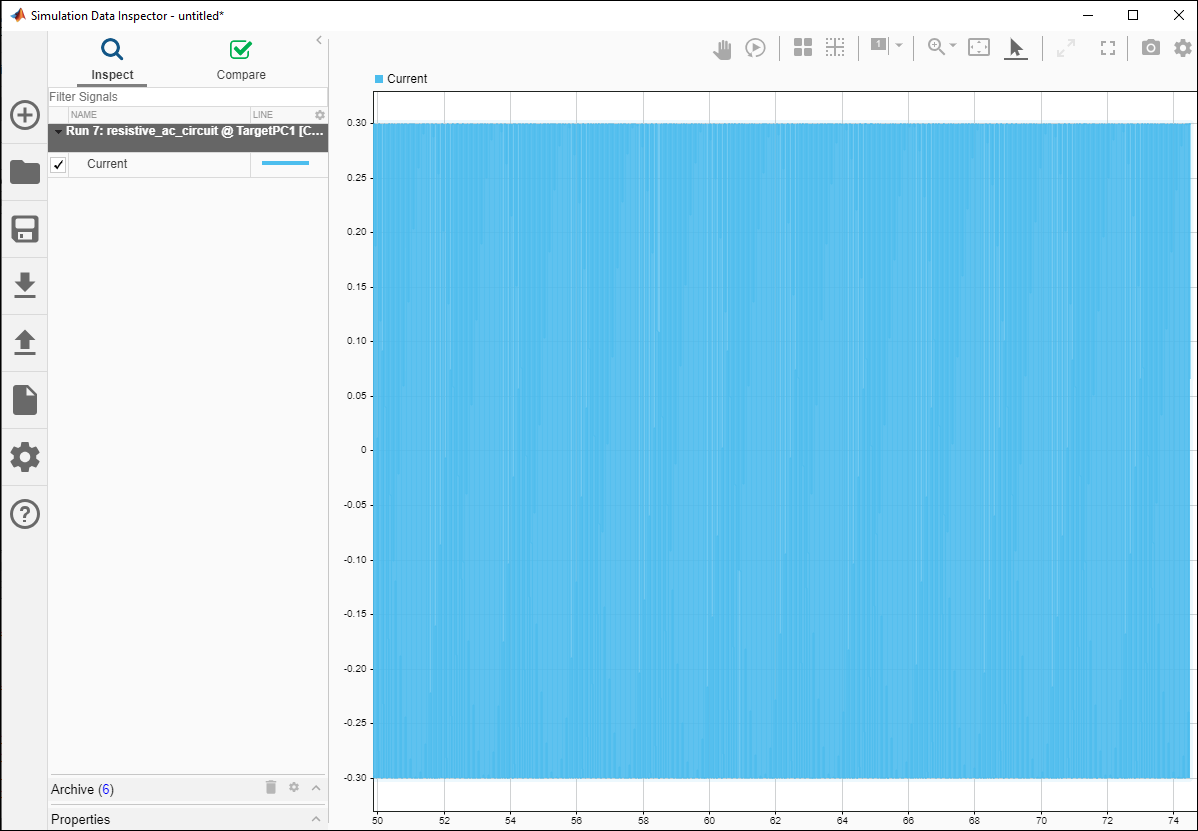Click the Fit-to-View icon
1198x831 pixels.
(x=978, y=47)
